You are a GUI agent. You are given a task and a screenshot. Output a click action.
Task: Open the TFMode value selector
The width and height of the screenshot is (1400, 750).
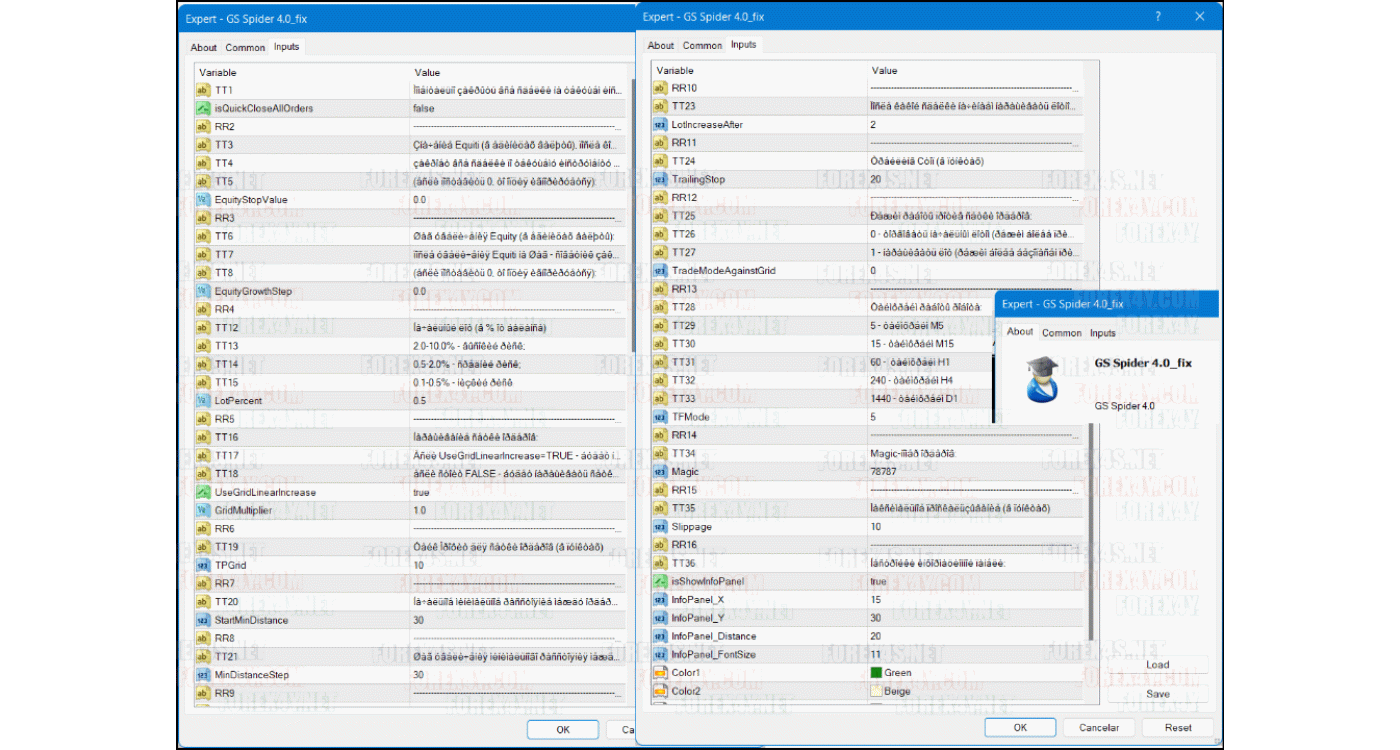tap(975, 417)
